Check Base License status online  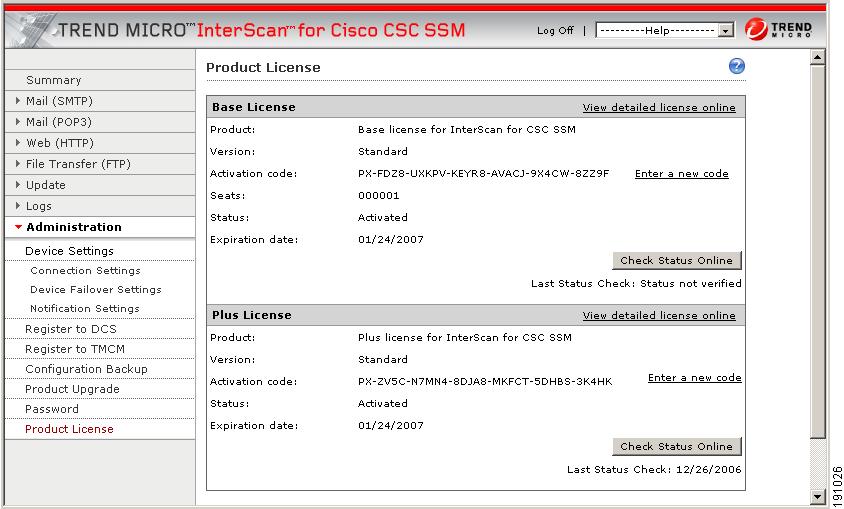(677, 260)
